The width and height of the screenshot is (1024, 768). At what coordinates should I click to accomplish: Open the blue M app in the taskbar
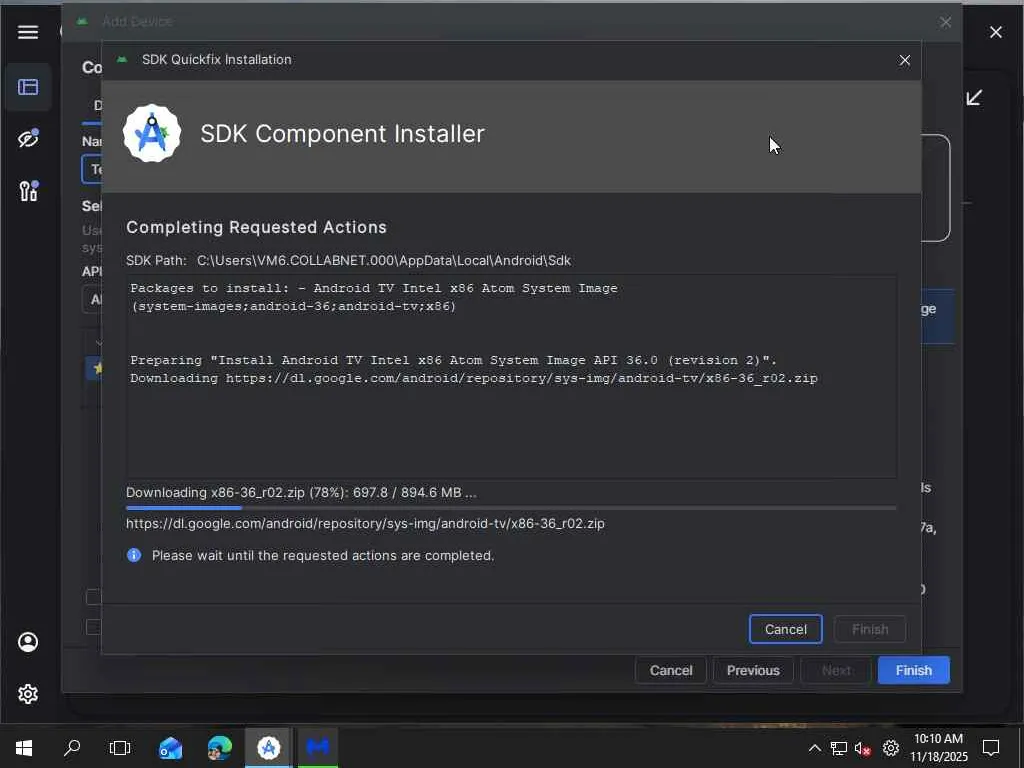click(318, 748)
